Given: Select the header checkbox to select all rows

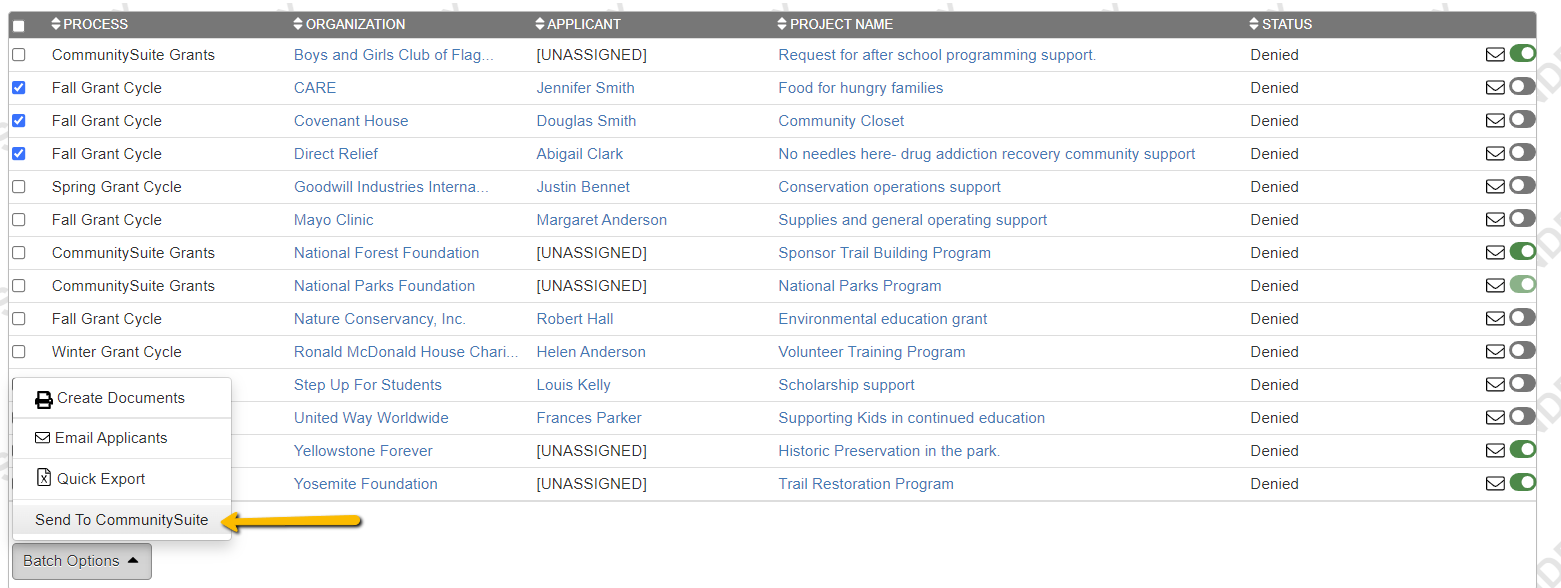Looking at the screenshot, I should point(17,23).
